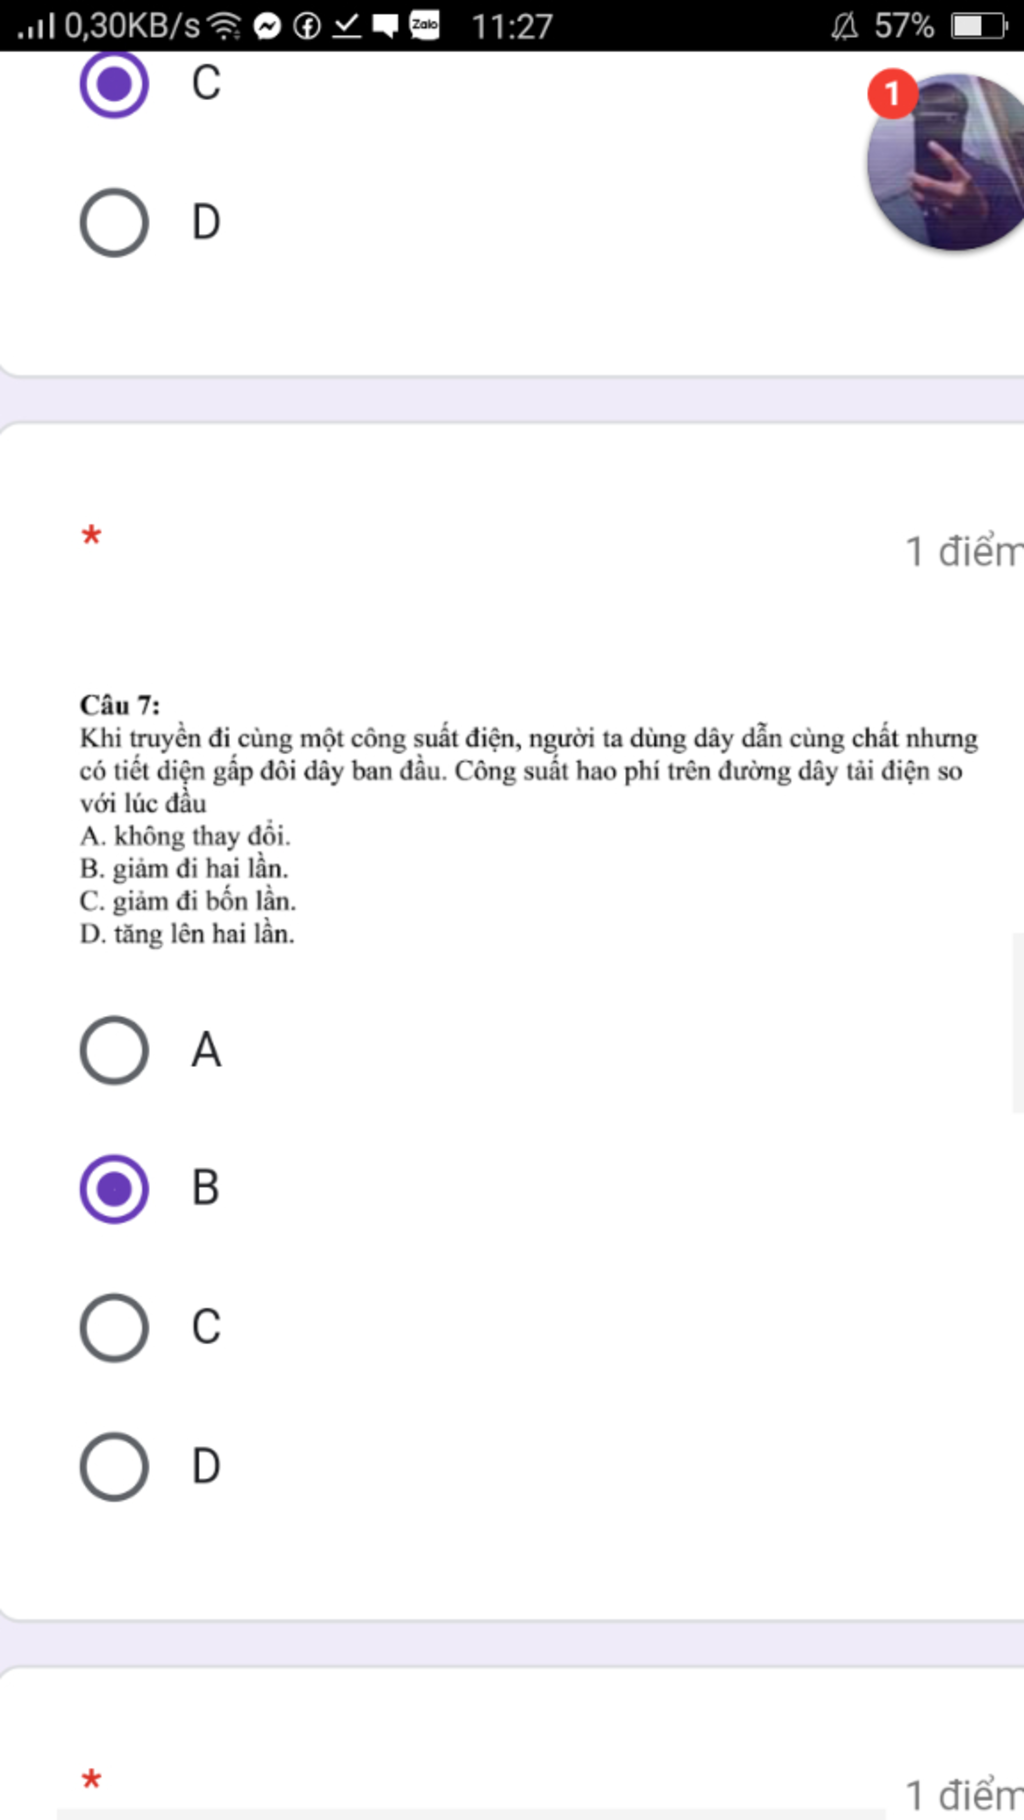Tap the message notification icon in status bar

click(x=385, y=26)
